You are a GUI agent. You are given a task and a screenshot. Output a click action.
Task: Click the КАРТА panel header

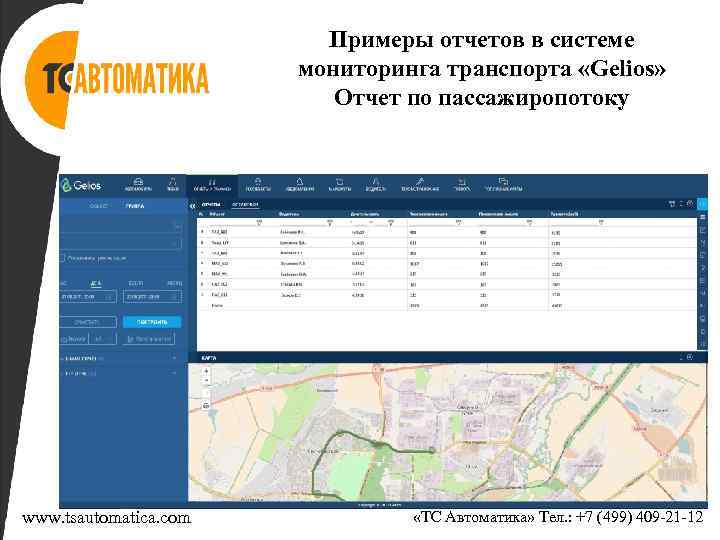point(448,357)
